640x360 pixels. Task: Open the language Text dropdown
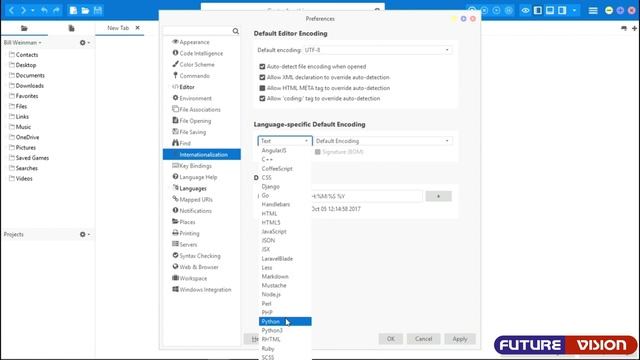click(285, 141)
